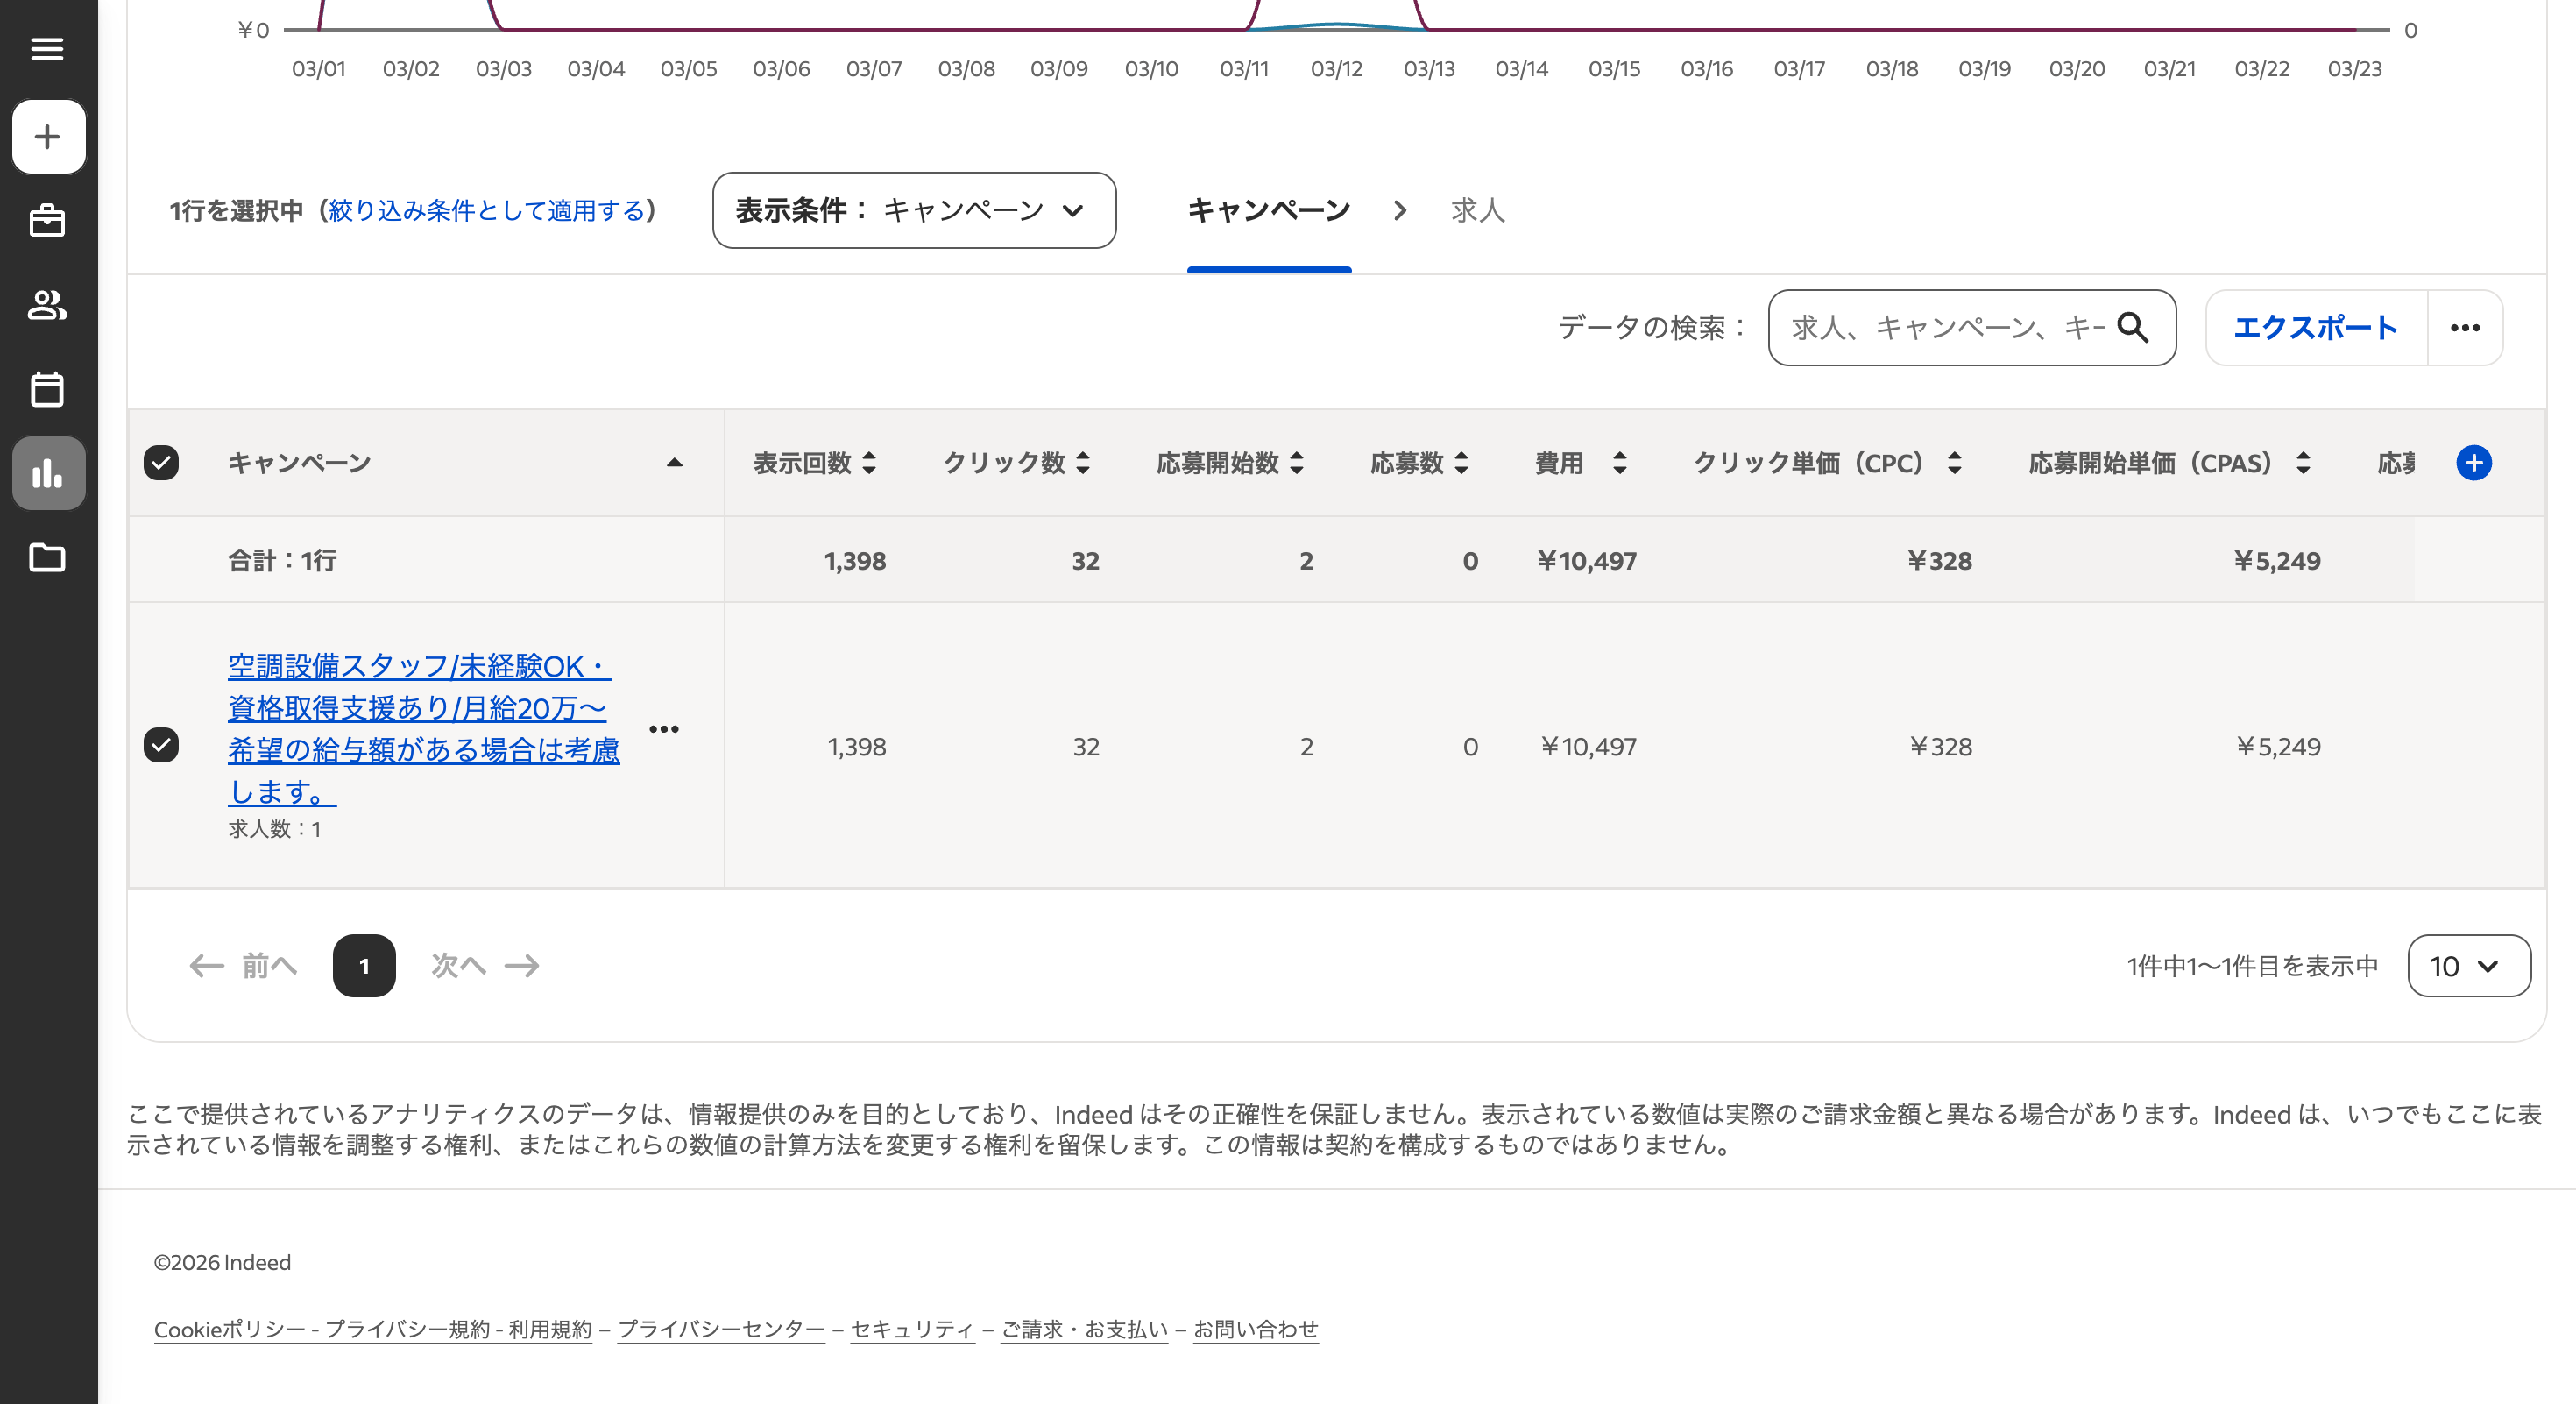Click the エクスポート button
2576x1404 pixels.
click(2315, 328)
